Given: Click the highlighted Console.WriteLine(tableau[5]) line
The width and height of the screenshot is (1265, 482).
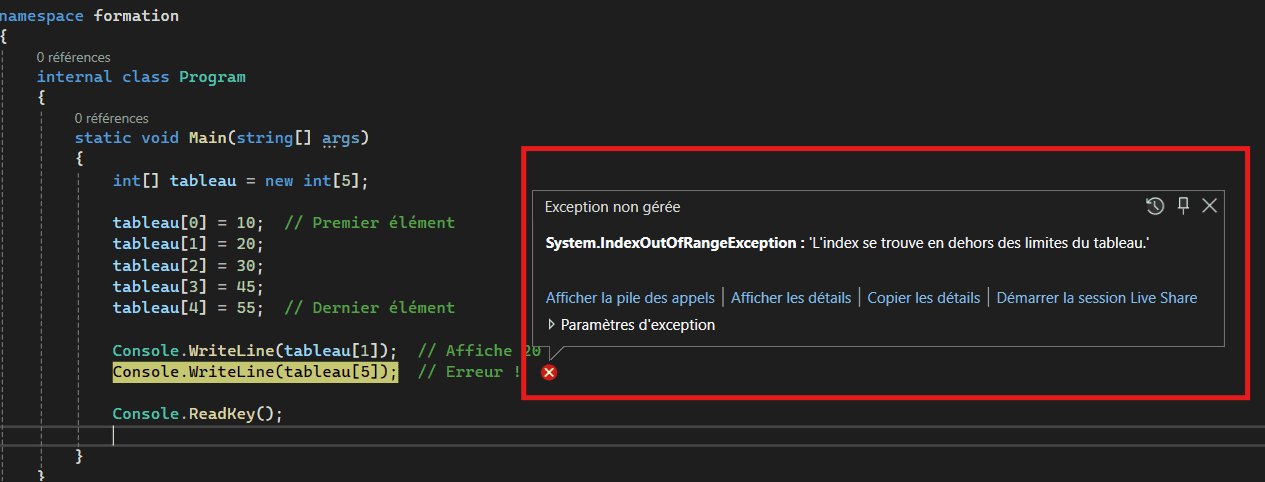Looking at the screenshot, I should pyautogui.click(x=255, y=372).
